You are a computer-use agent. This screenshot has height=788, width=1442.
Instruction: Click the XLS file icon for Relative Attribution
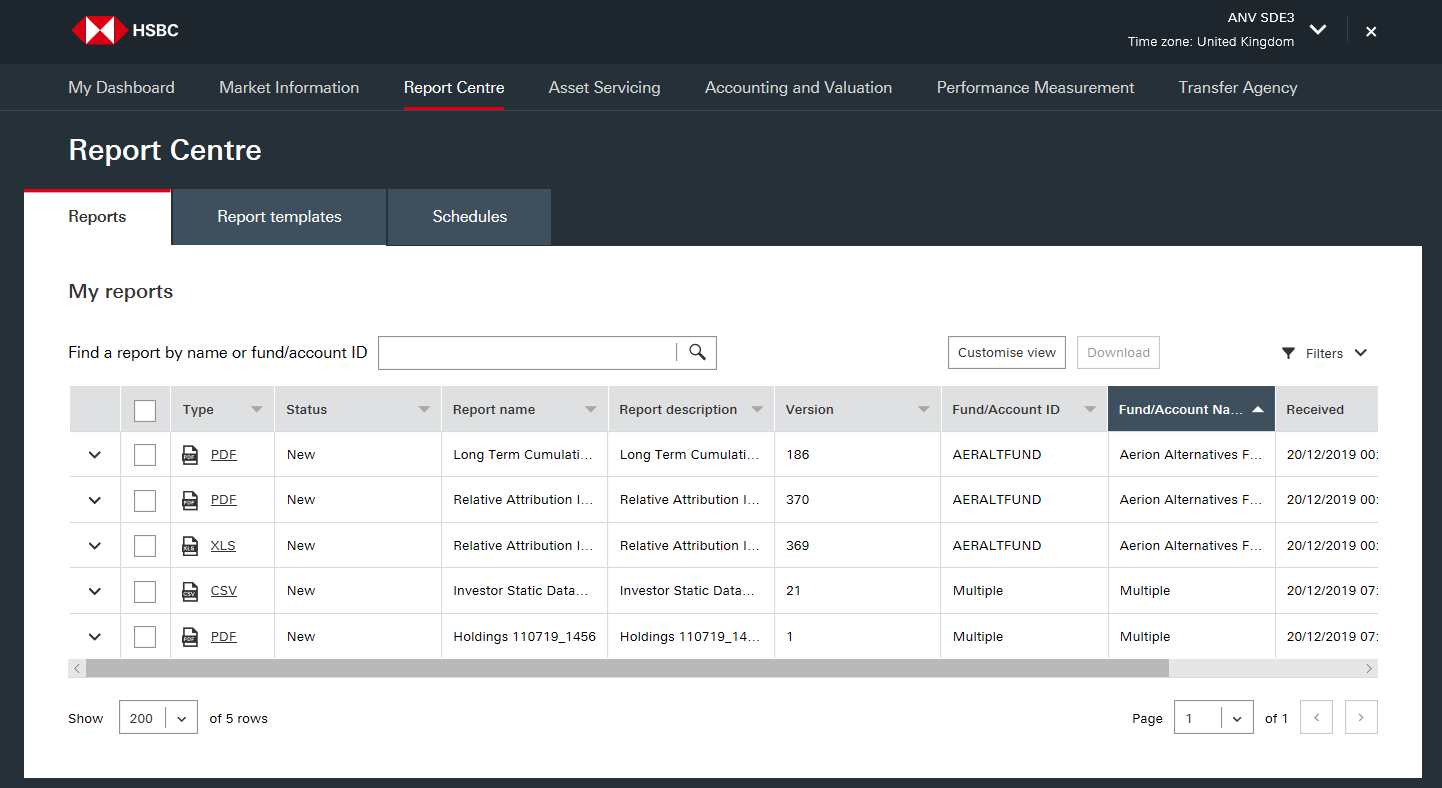pos(190,546)
